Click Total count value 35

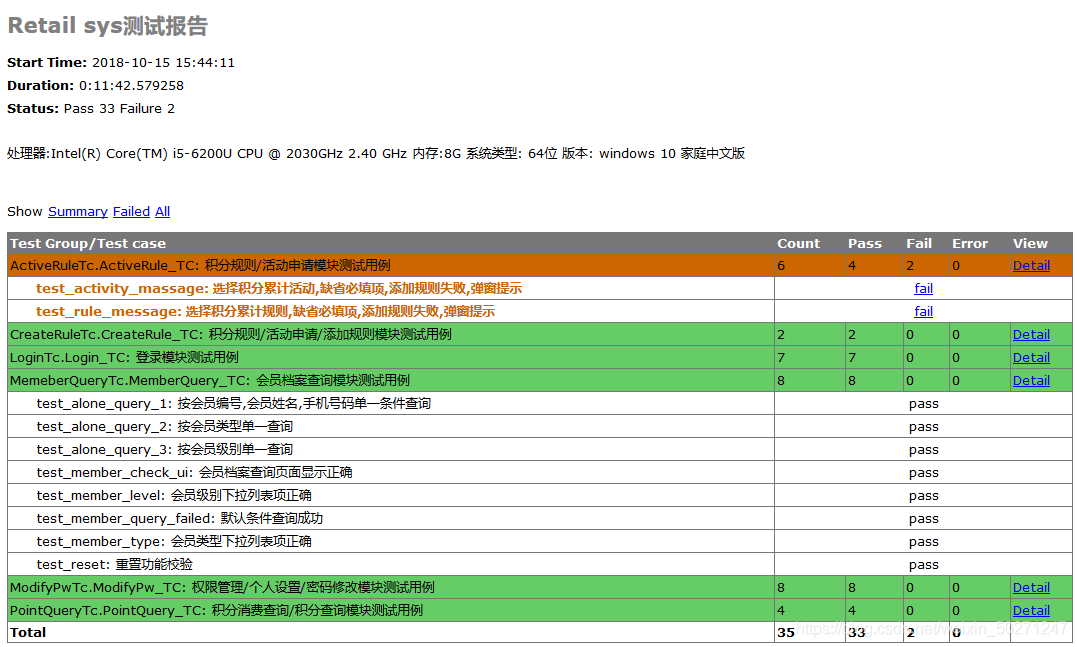786,633
